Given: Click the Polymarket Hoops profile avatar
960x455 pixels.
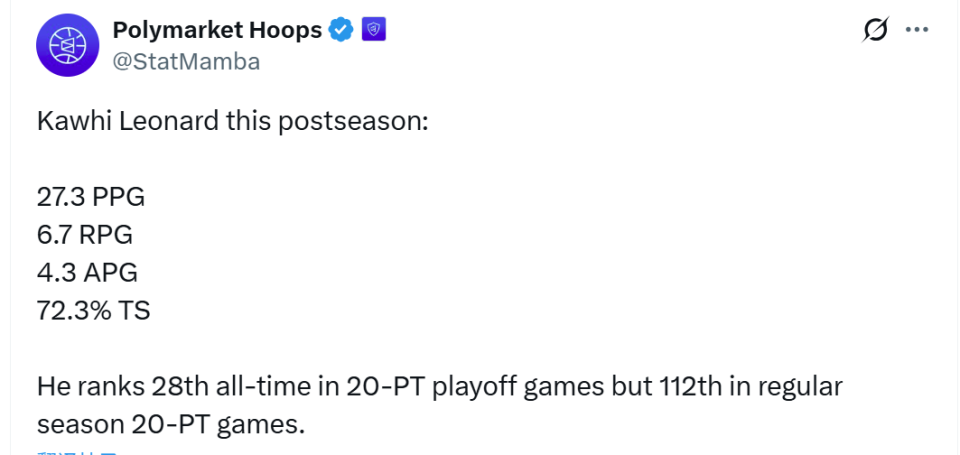Looking at the screenshot, I should (65, 45).
